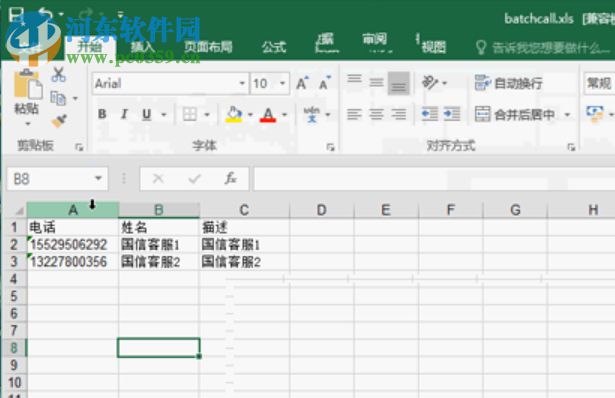Select middle vertical align icon
615x398 pixels.
pos(377,82)
